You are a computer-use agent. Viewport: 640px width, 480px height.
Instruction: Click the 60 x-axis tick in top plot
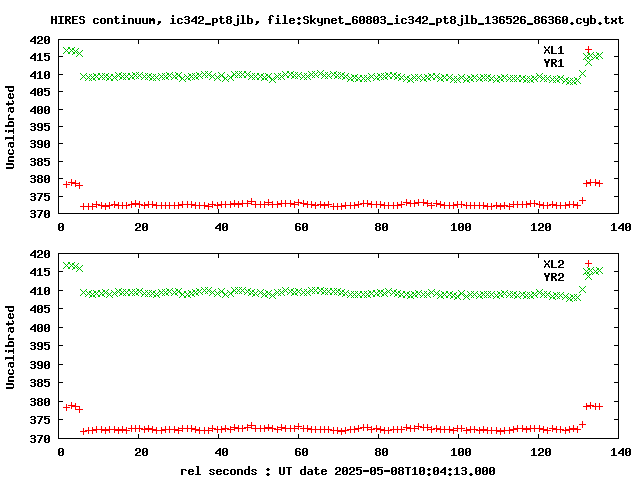(x=301, y=227)
